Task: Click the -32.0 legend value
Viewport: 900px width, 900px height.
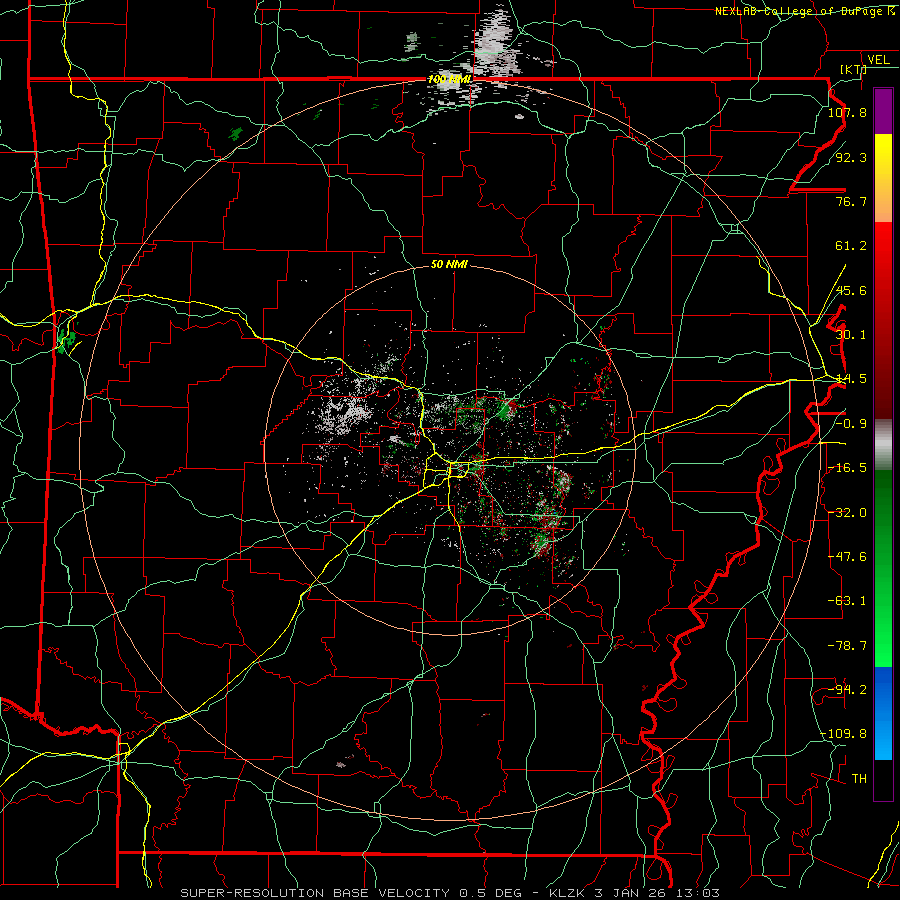Action: coord(847,512)
